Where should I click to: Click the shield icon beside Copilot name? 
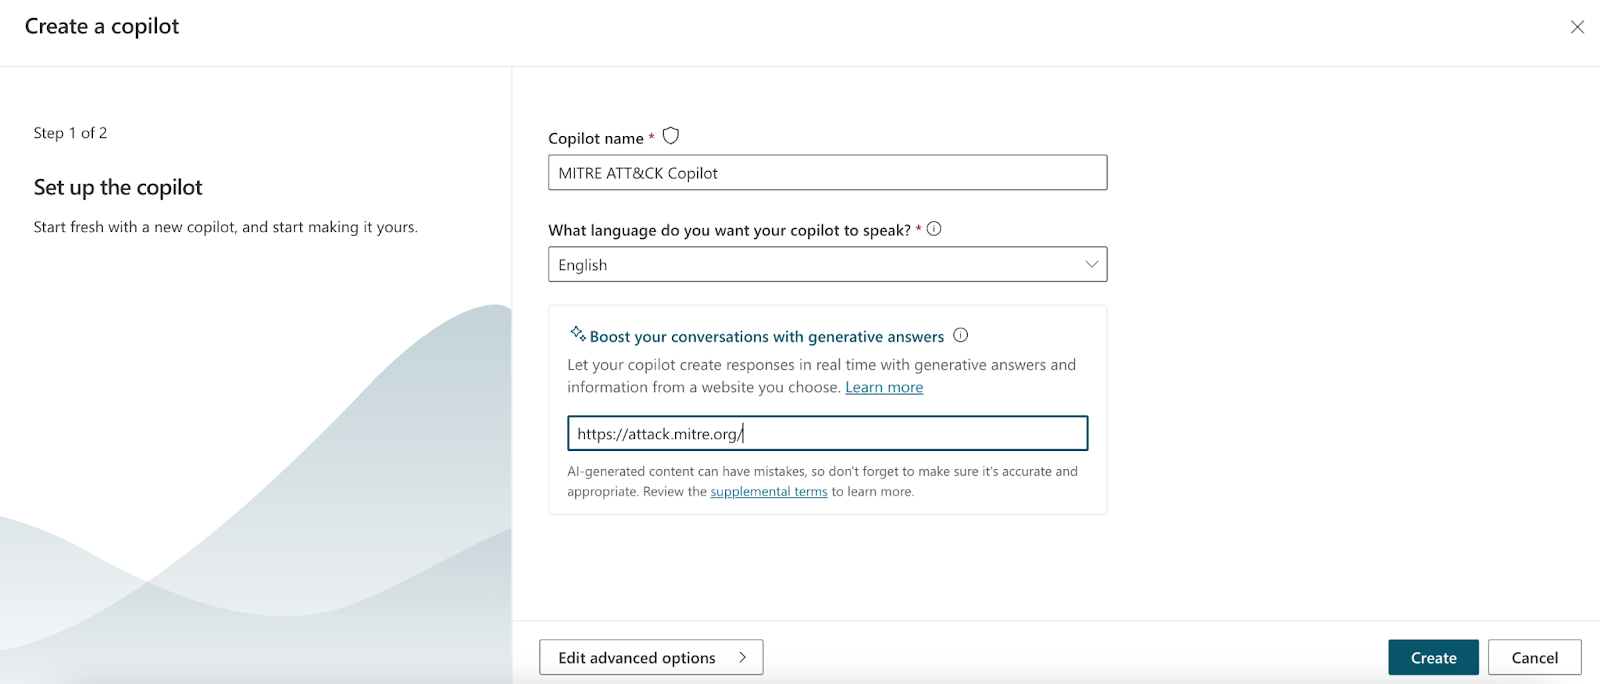671,136
